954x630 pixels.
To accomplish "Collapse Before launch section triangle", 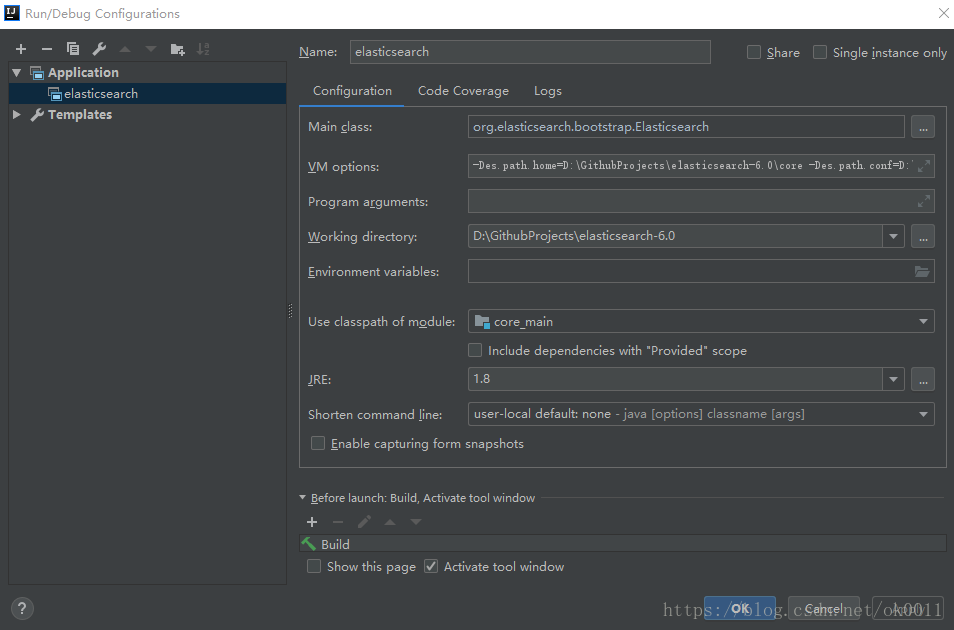I will [302, 497].
